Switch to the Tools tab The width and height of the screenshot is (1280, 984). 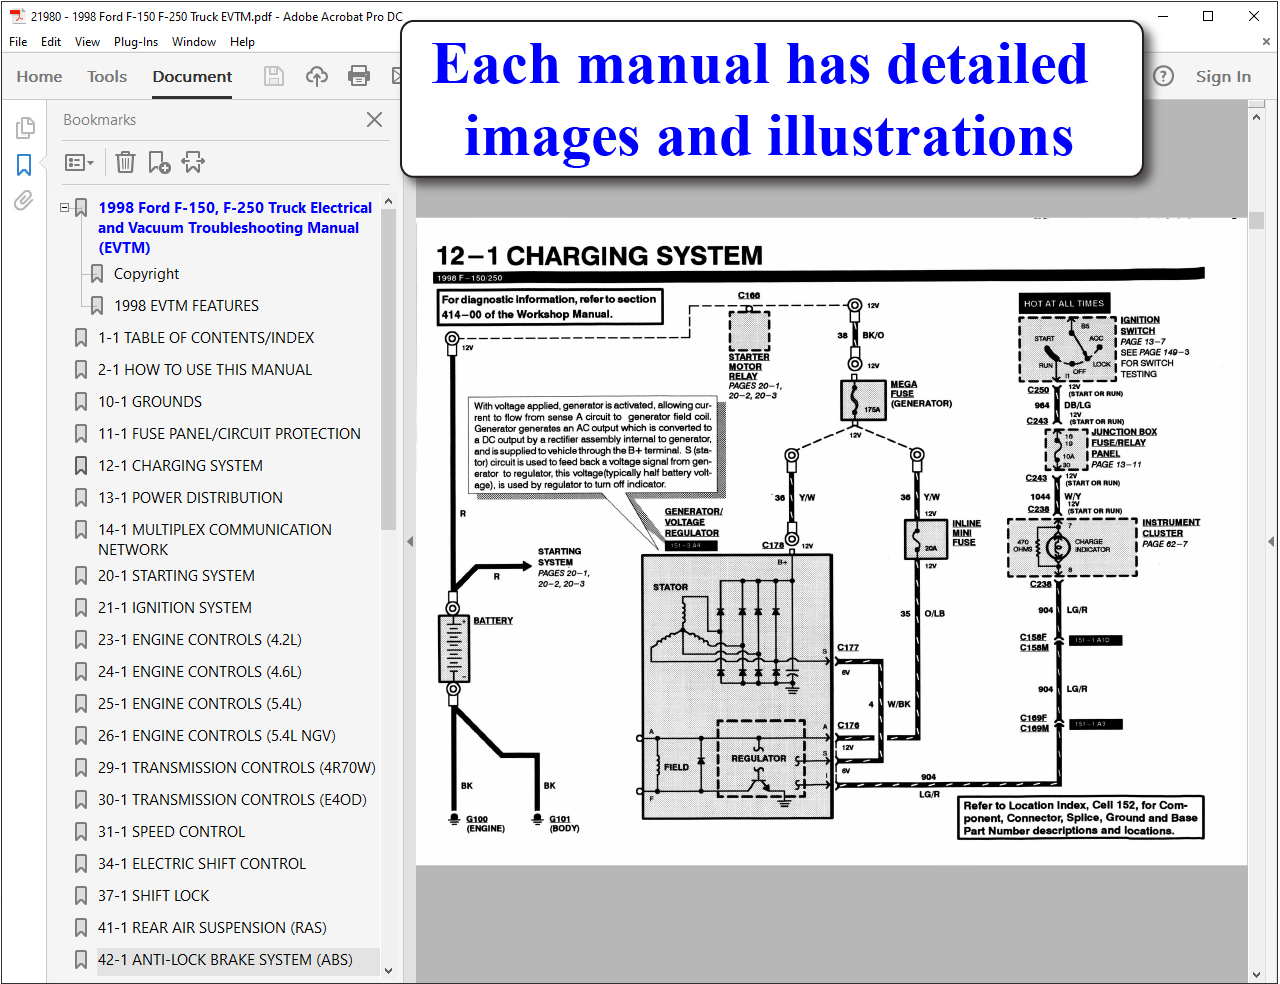(107, 77)
